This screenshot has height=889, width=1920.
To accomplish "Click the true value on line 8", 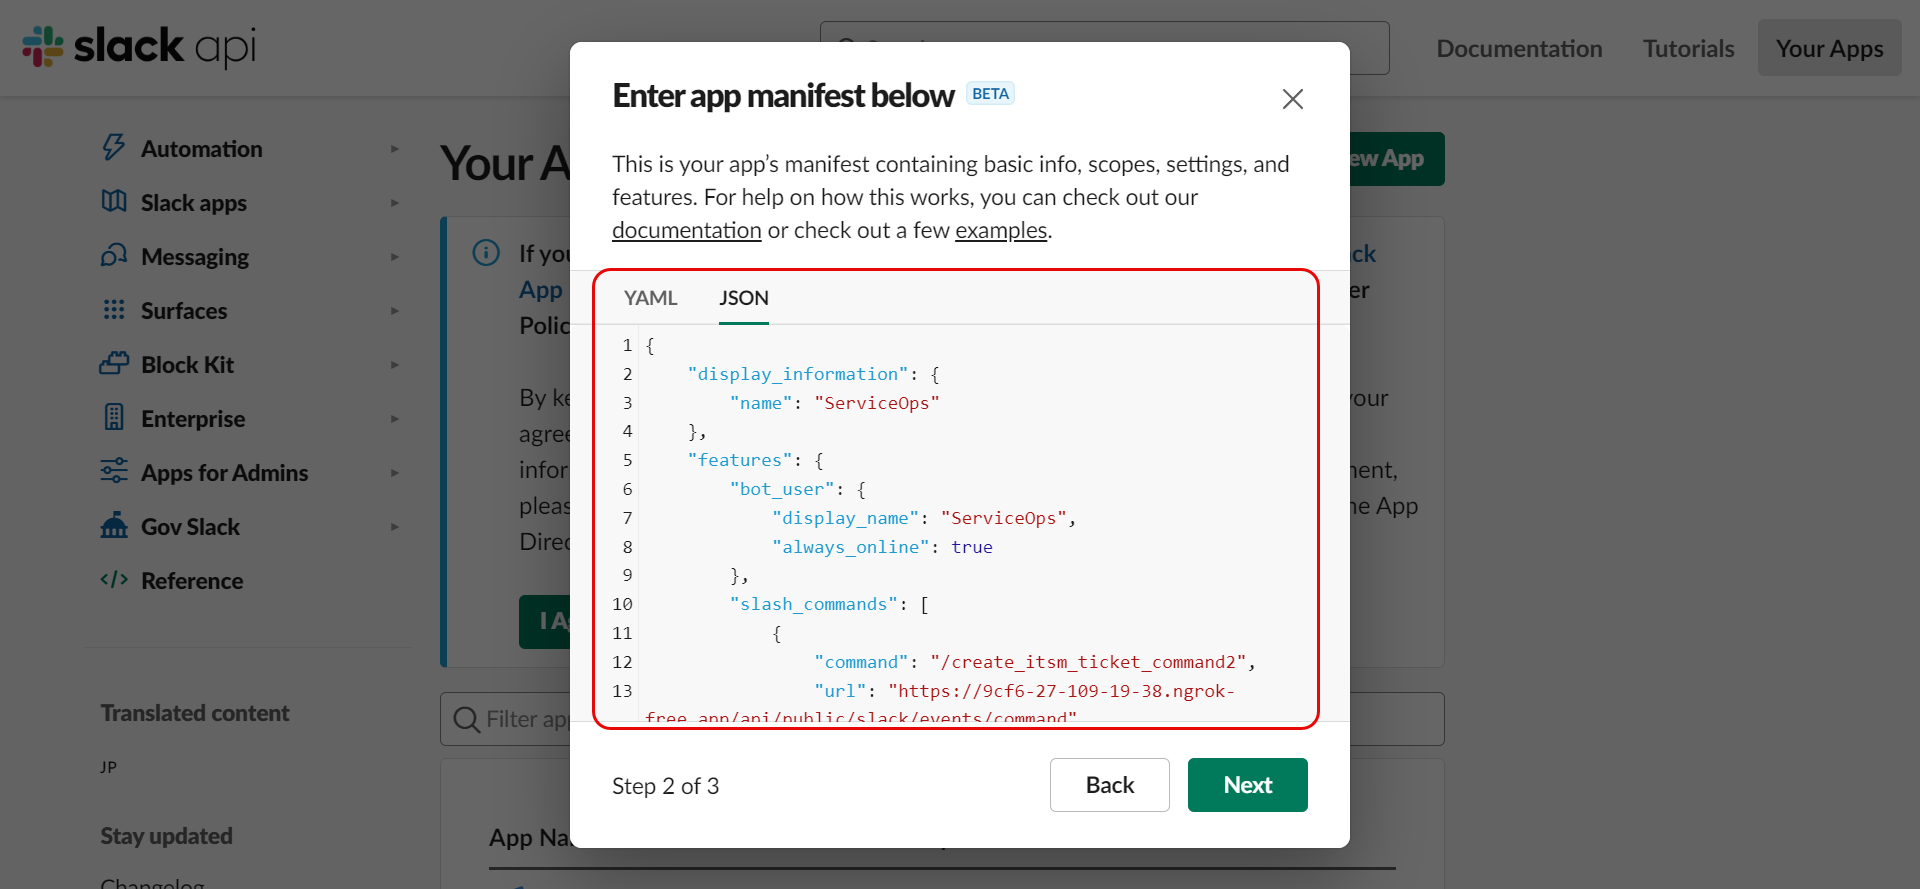I will pos(972,547).
